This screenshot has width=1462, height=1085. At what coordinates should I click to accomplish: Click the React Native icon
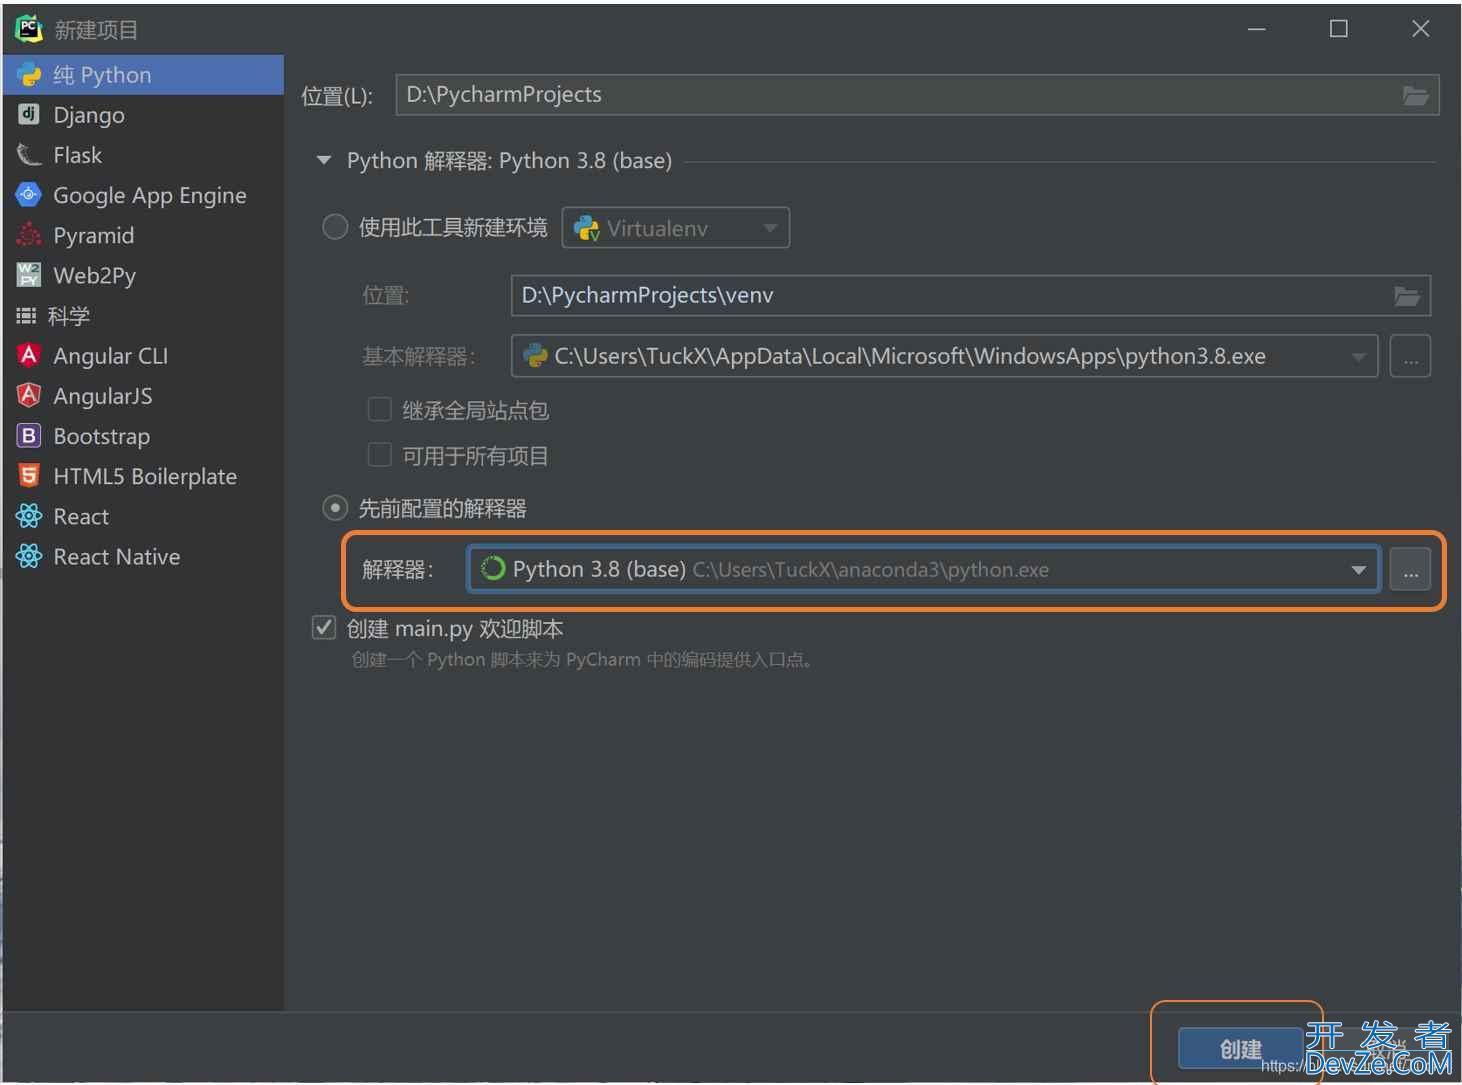click(29, 556)
